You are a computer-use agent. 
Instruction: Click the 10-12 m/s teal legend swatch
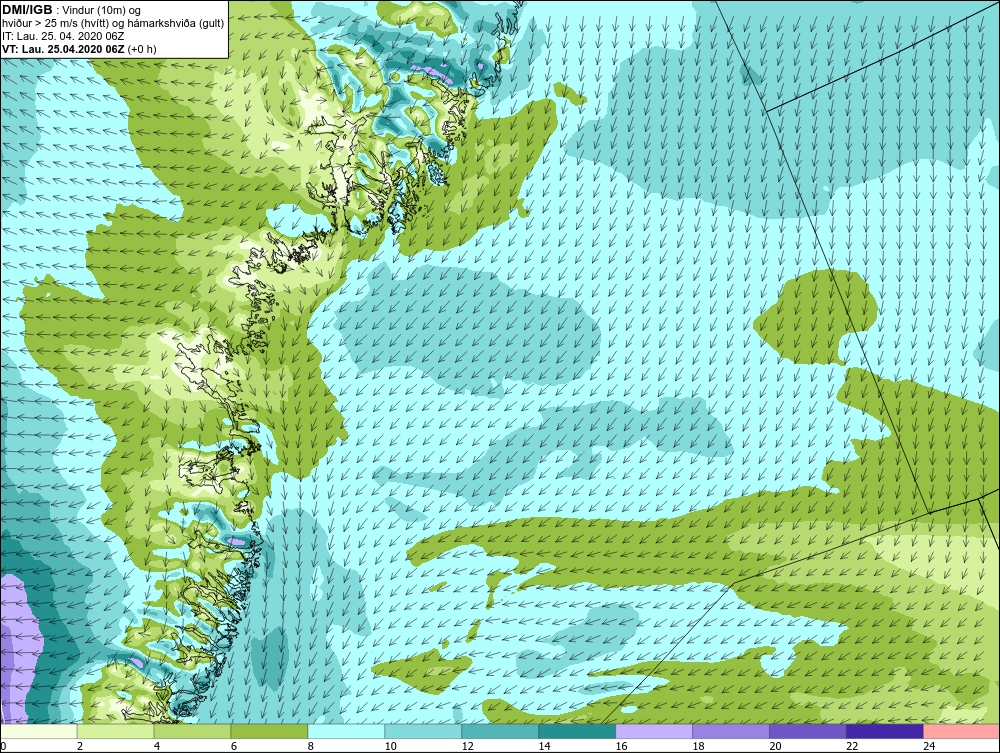tap(423, 731)
